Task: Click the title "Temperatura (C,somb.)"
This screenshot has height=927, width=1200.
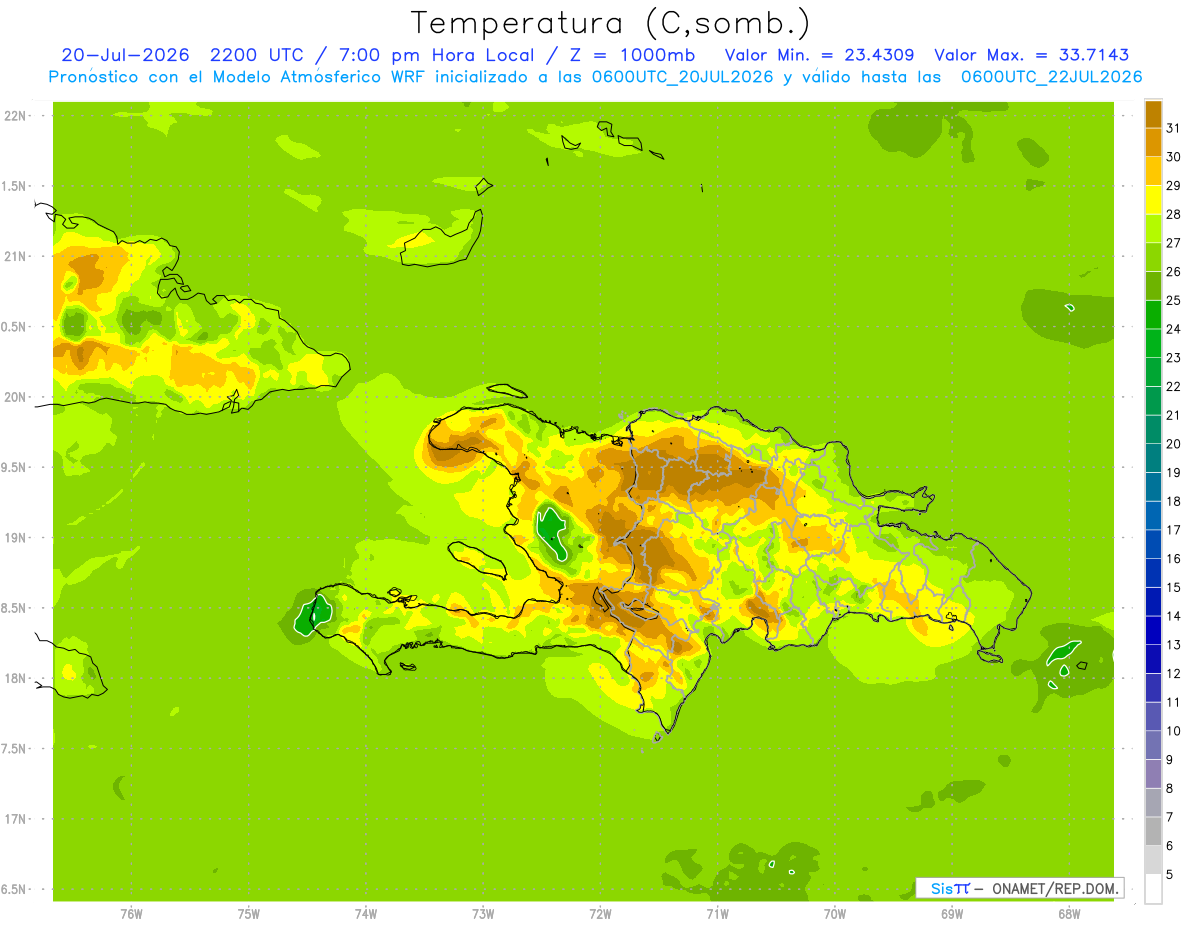Action: point(609,22)
